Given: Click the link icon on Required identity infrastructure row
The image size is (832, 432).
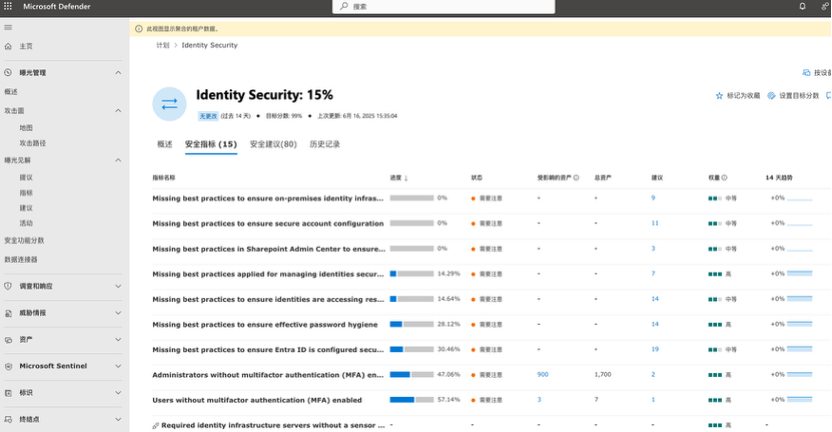Looking at the screenshot, I should pyautogui.click(x=155, y=426).
